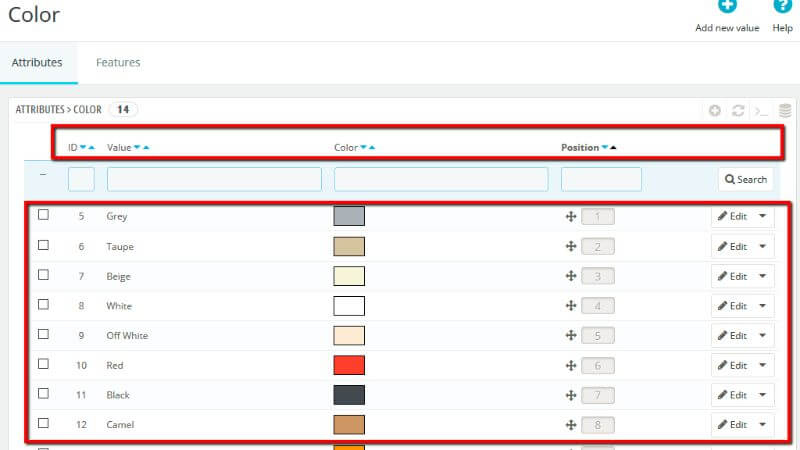Select the Red row checkbox
This screenshot has height=450, width=800.
pos(43,364)
